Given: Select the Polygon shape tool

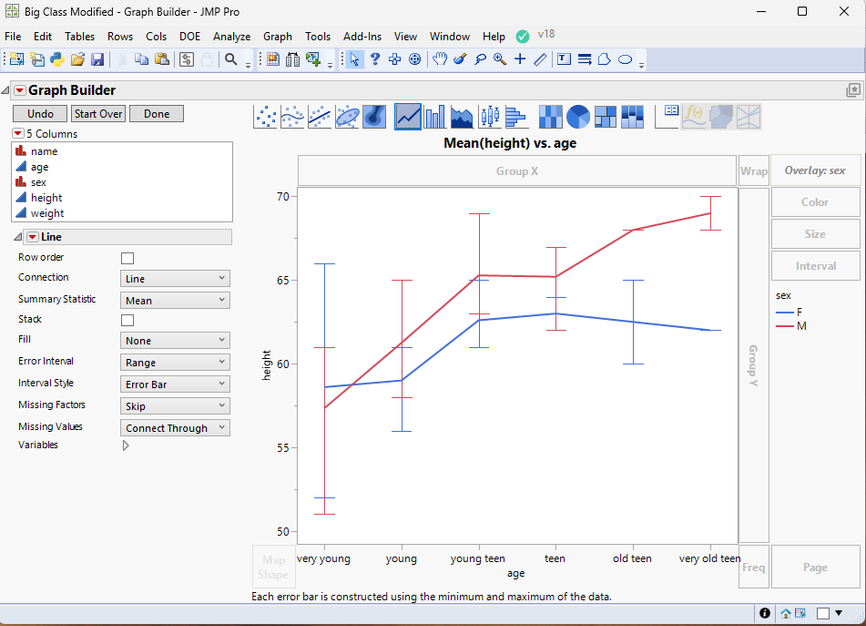Looking at the screenshot, I should point(604,59).
